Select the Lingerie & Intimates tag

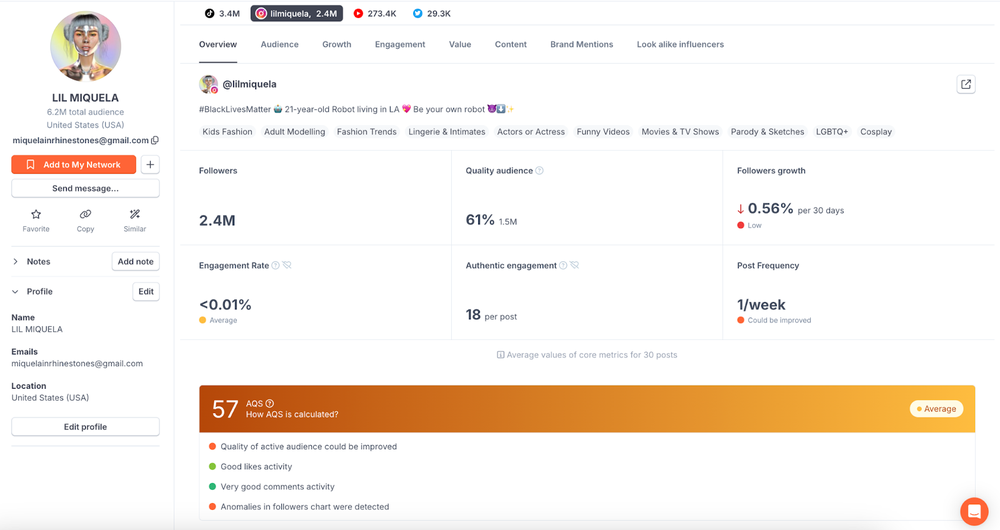click(446, 132)
